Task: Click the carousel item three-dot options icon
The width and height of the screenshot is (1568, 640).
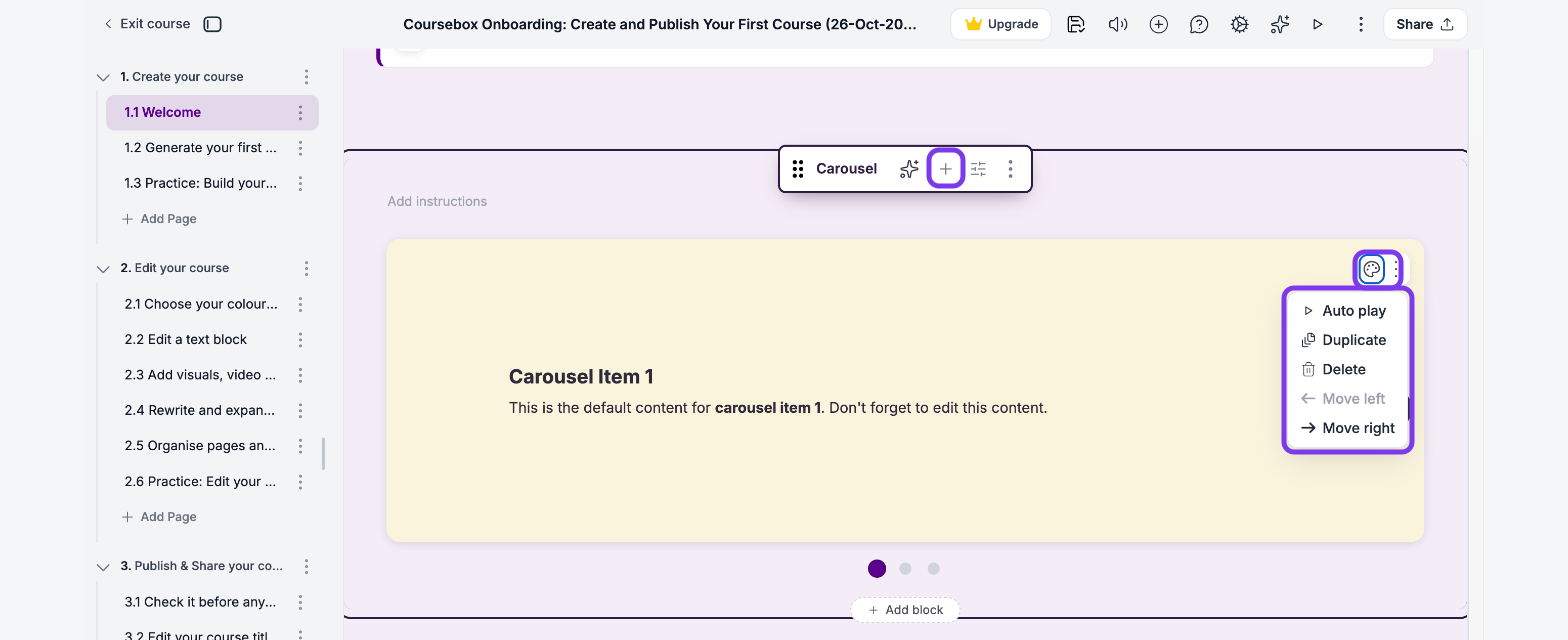Action: pyautogui.click(x=1396, y=269)
